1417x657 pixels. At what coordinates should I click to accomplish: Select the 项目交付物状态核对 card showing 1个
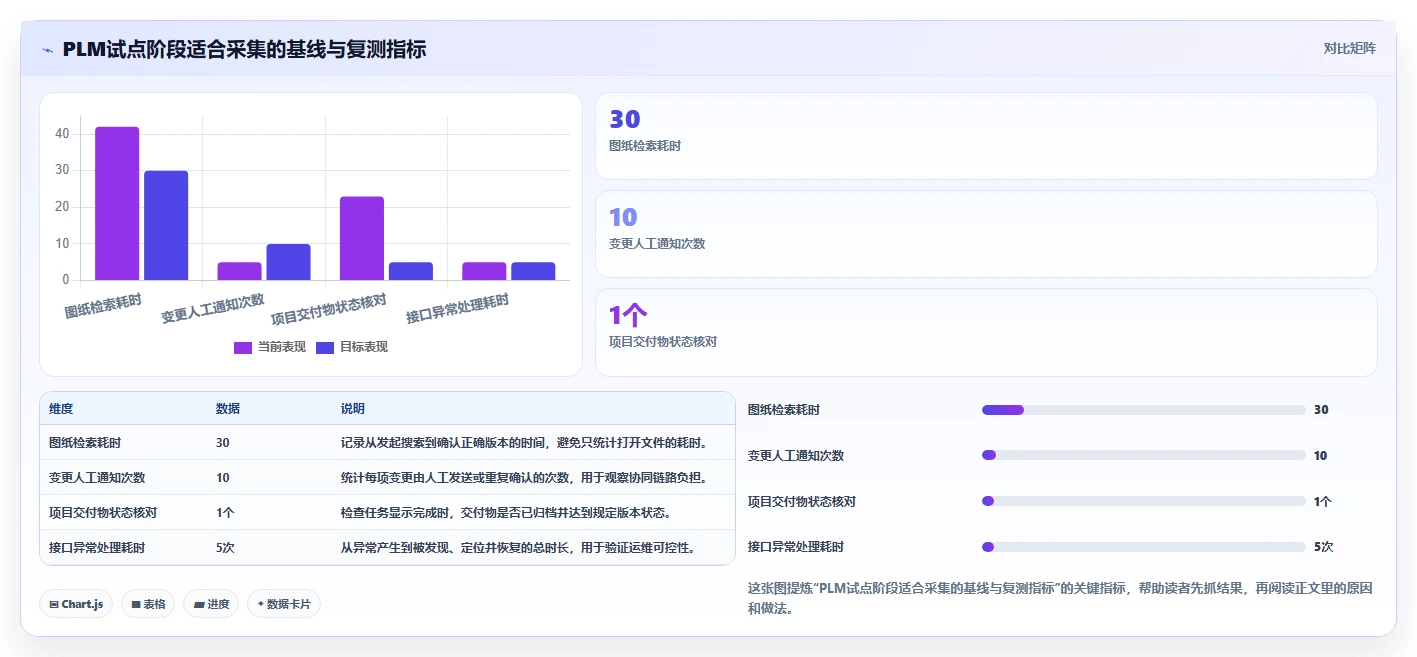click(x=986, y=332)
